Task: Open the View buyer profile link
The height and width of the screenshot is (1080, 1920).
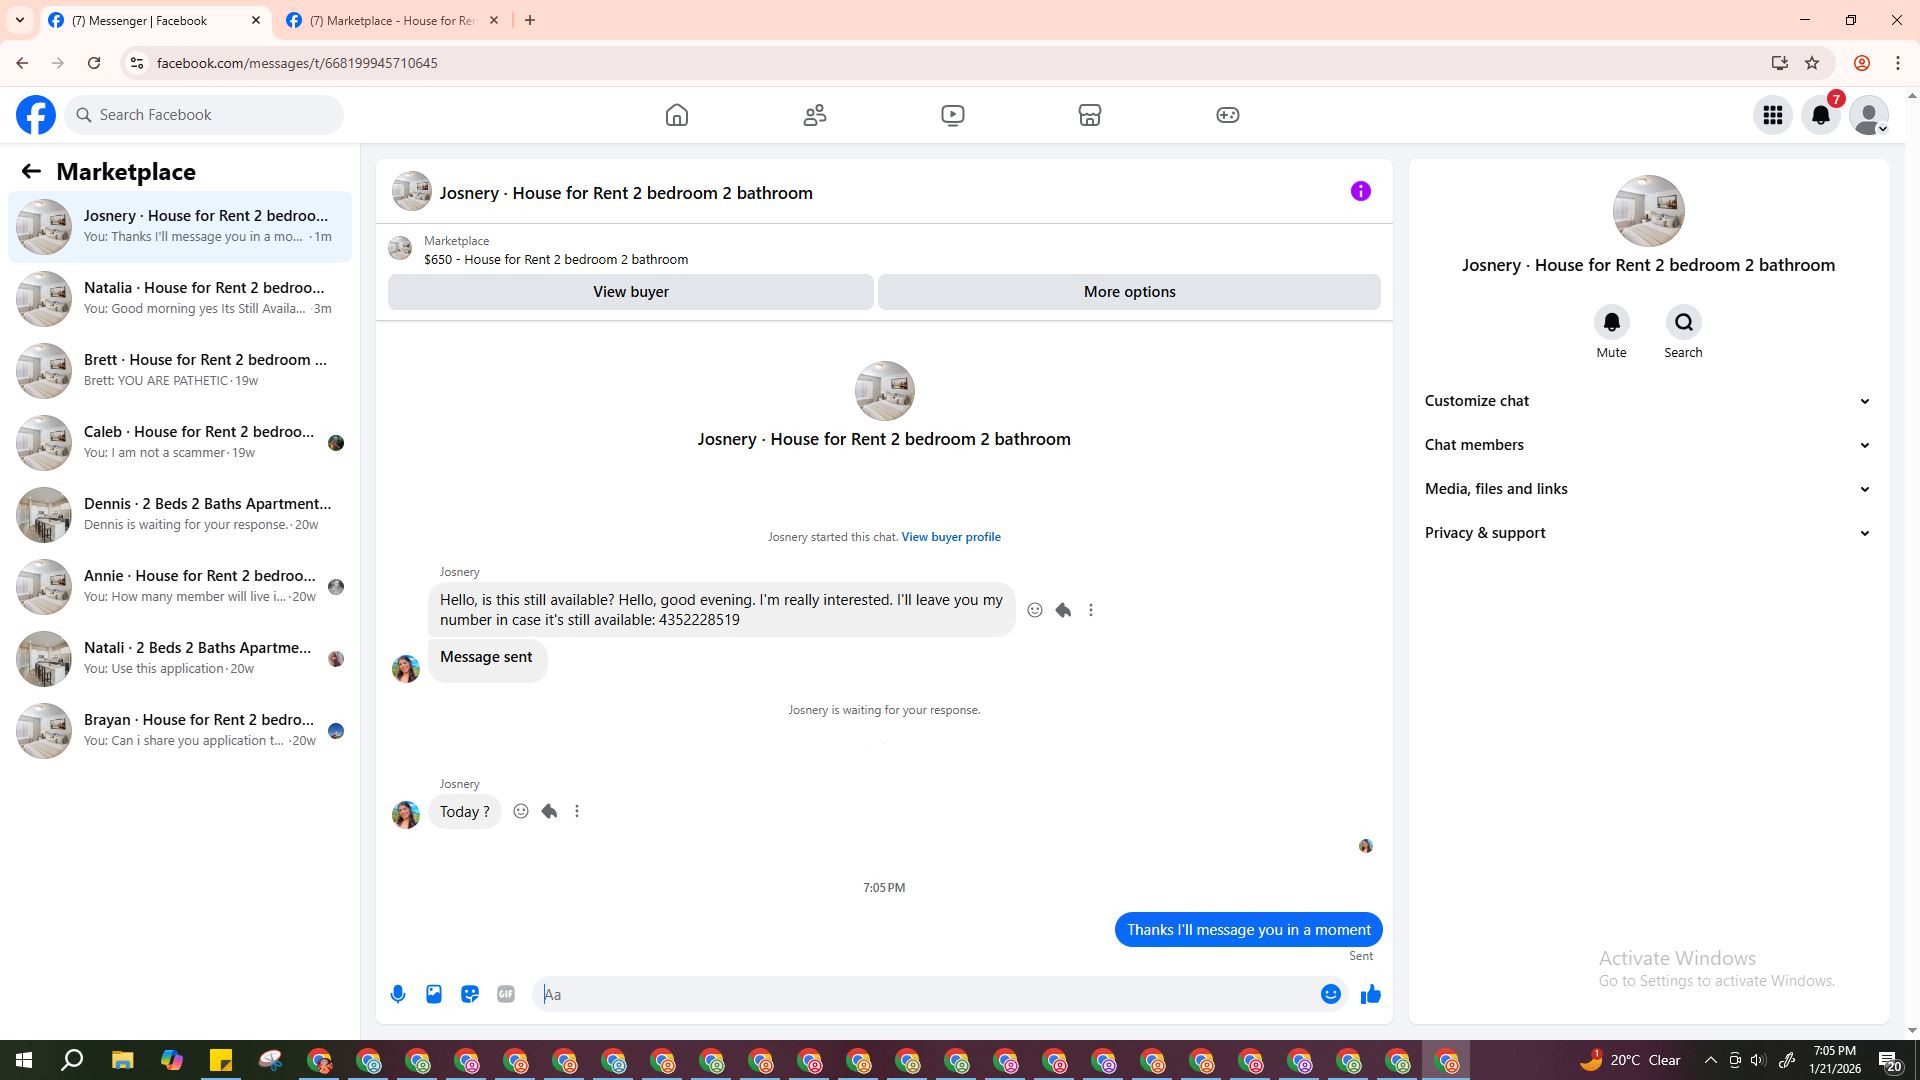Action: coord(950,537)
